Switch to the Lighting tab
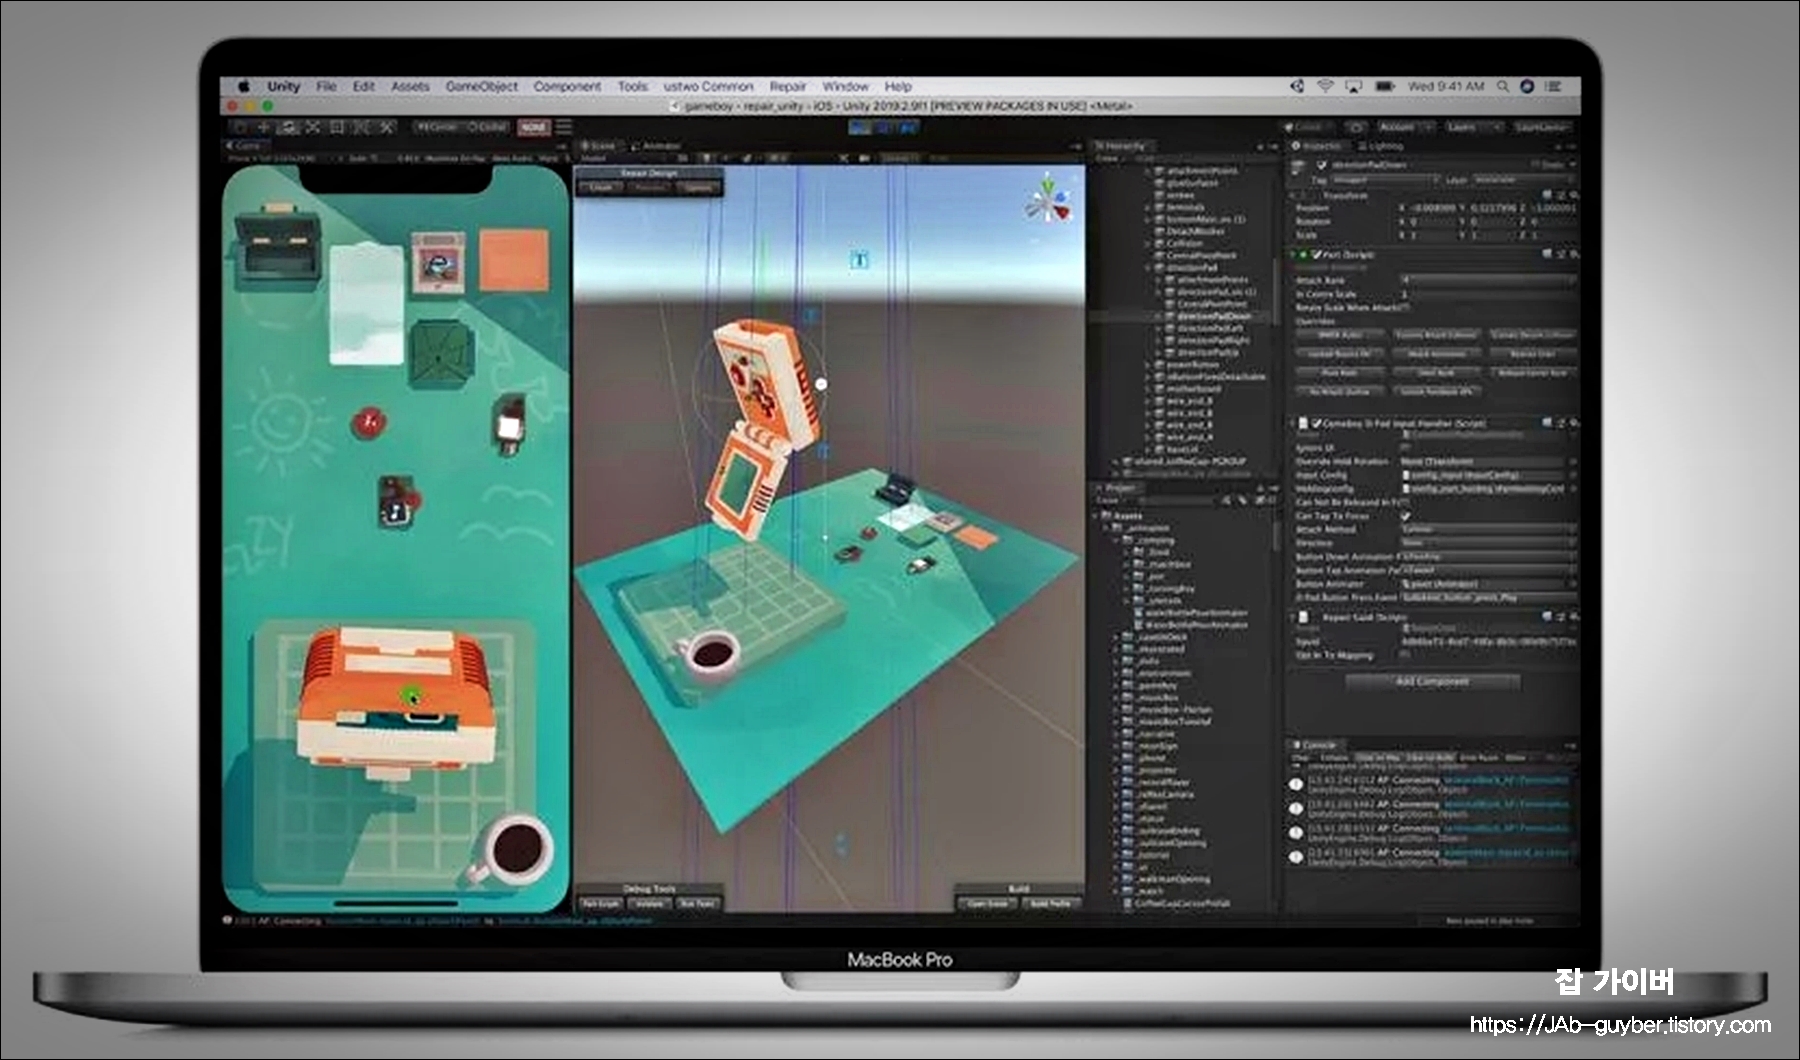The height and width of the screenshot is (1060, 1800). point(1379,146)
